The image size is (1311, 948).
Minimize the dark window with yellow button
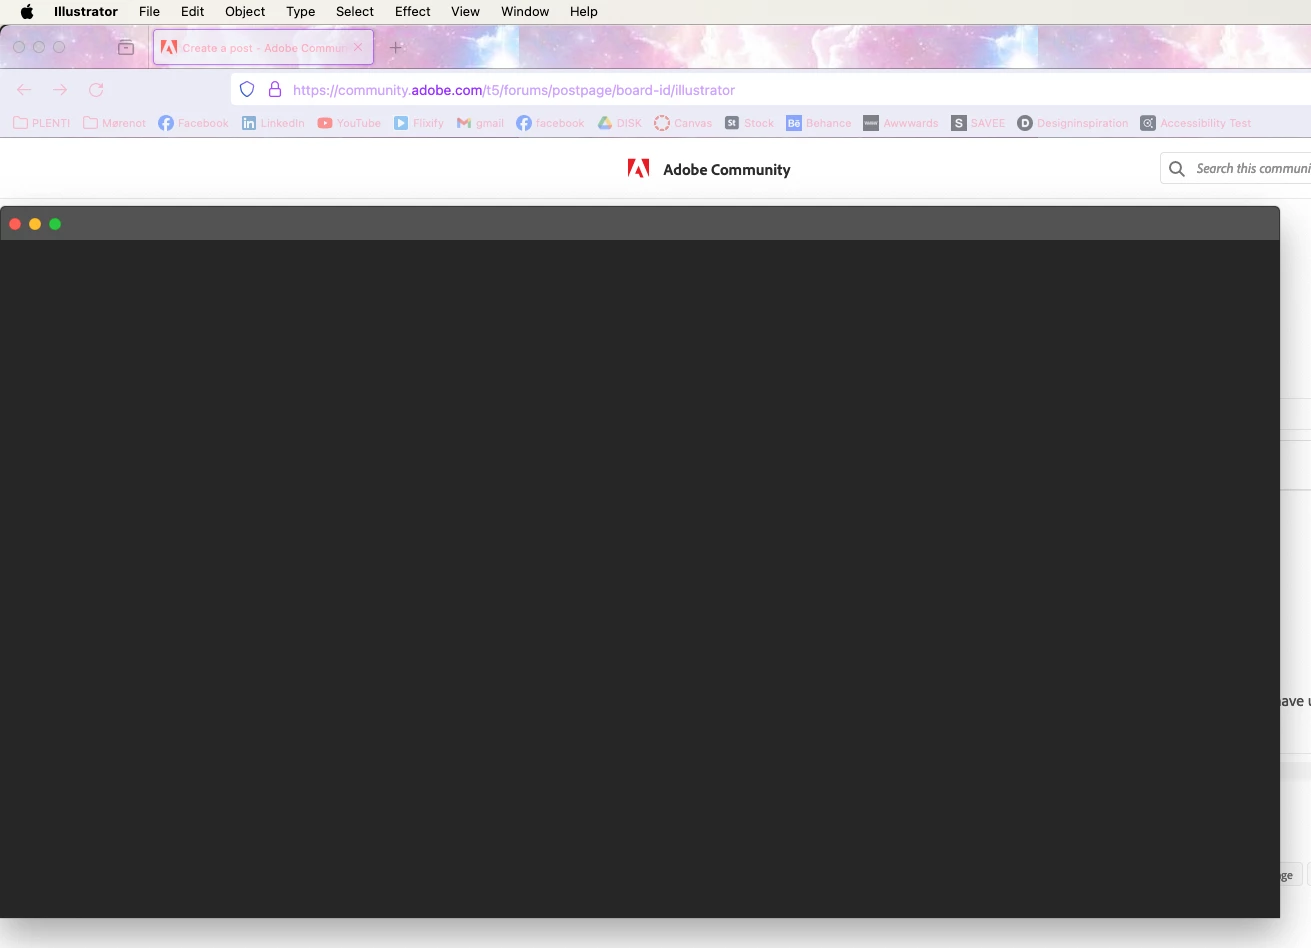click(x=35, y=224)
